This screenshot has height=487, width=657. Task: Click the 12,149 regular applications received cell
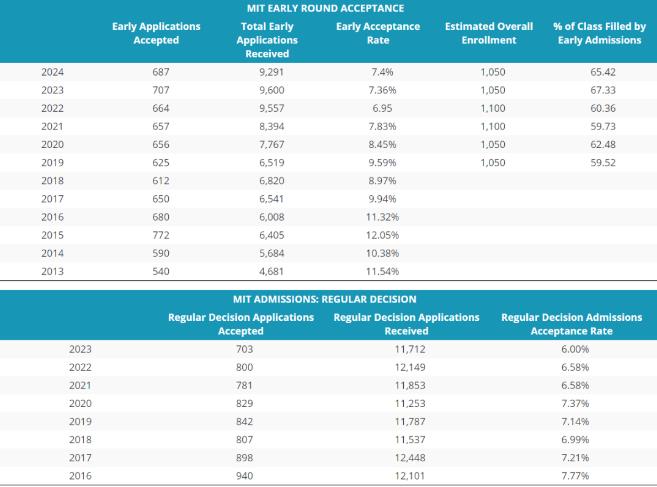pyautogui.click(x=410, y=367)
